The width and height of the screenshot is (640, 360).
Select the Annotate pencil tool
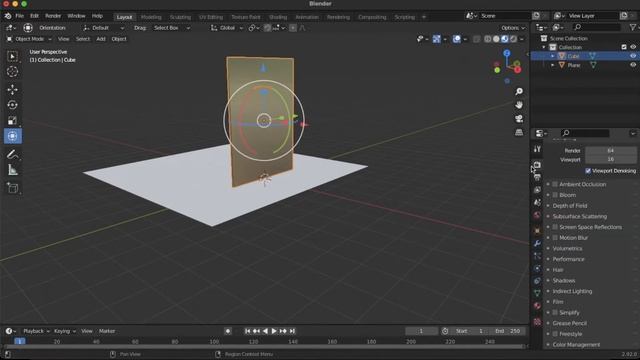[12, 154]
